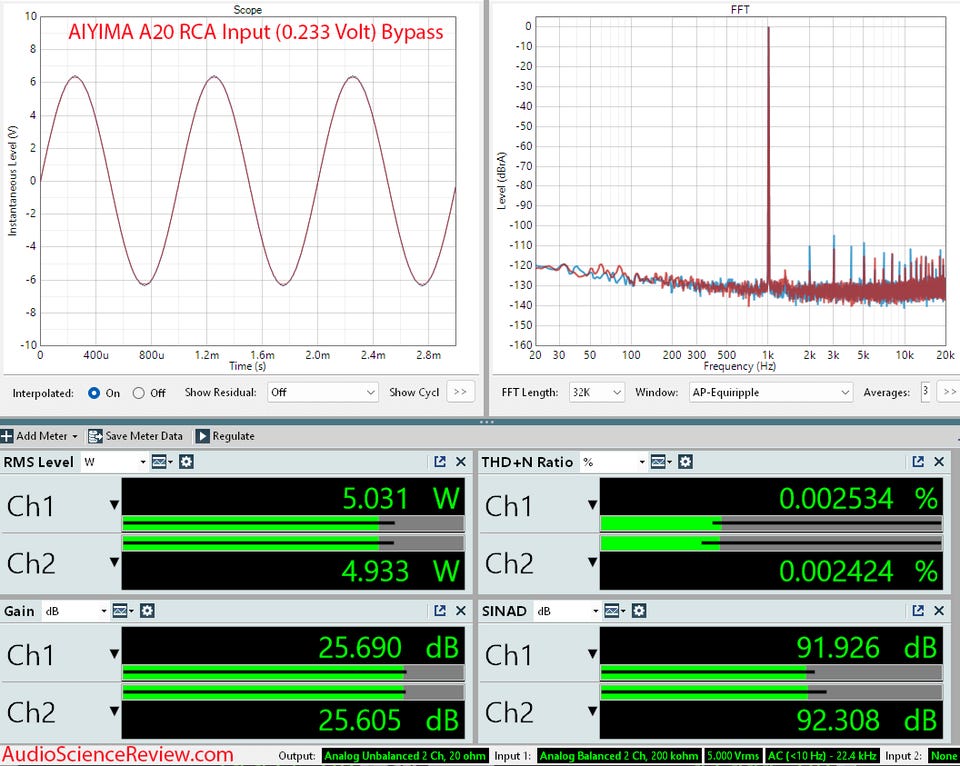960x766 pixels.
Task: Close the THD+N Ratio meter
Action: point(939,462)
